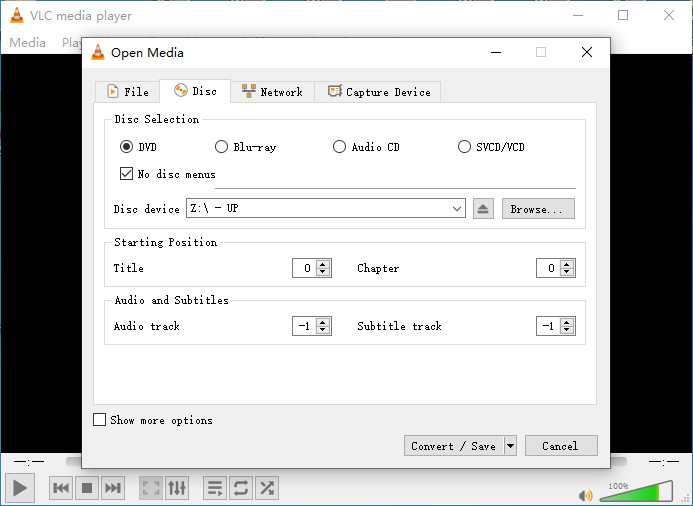Screen dimensions: 693x506
Task: Toggle random shuffle playback icon
Action: point(267,488)
